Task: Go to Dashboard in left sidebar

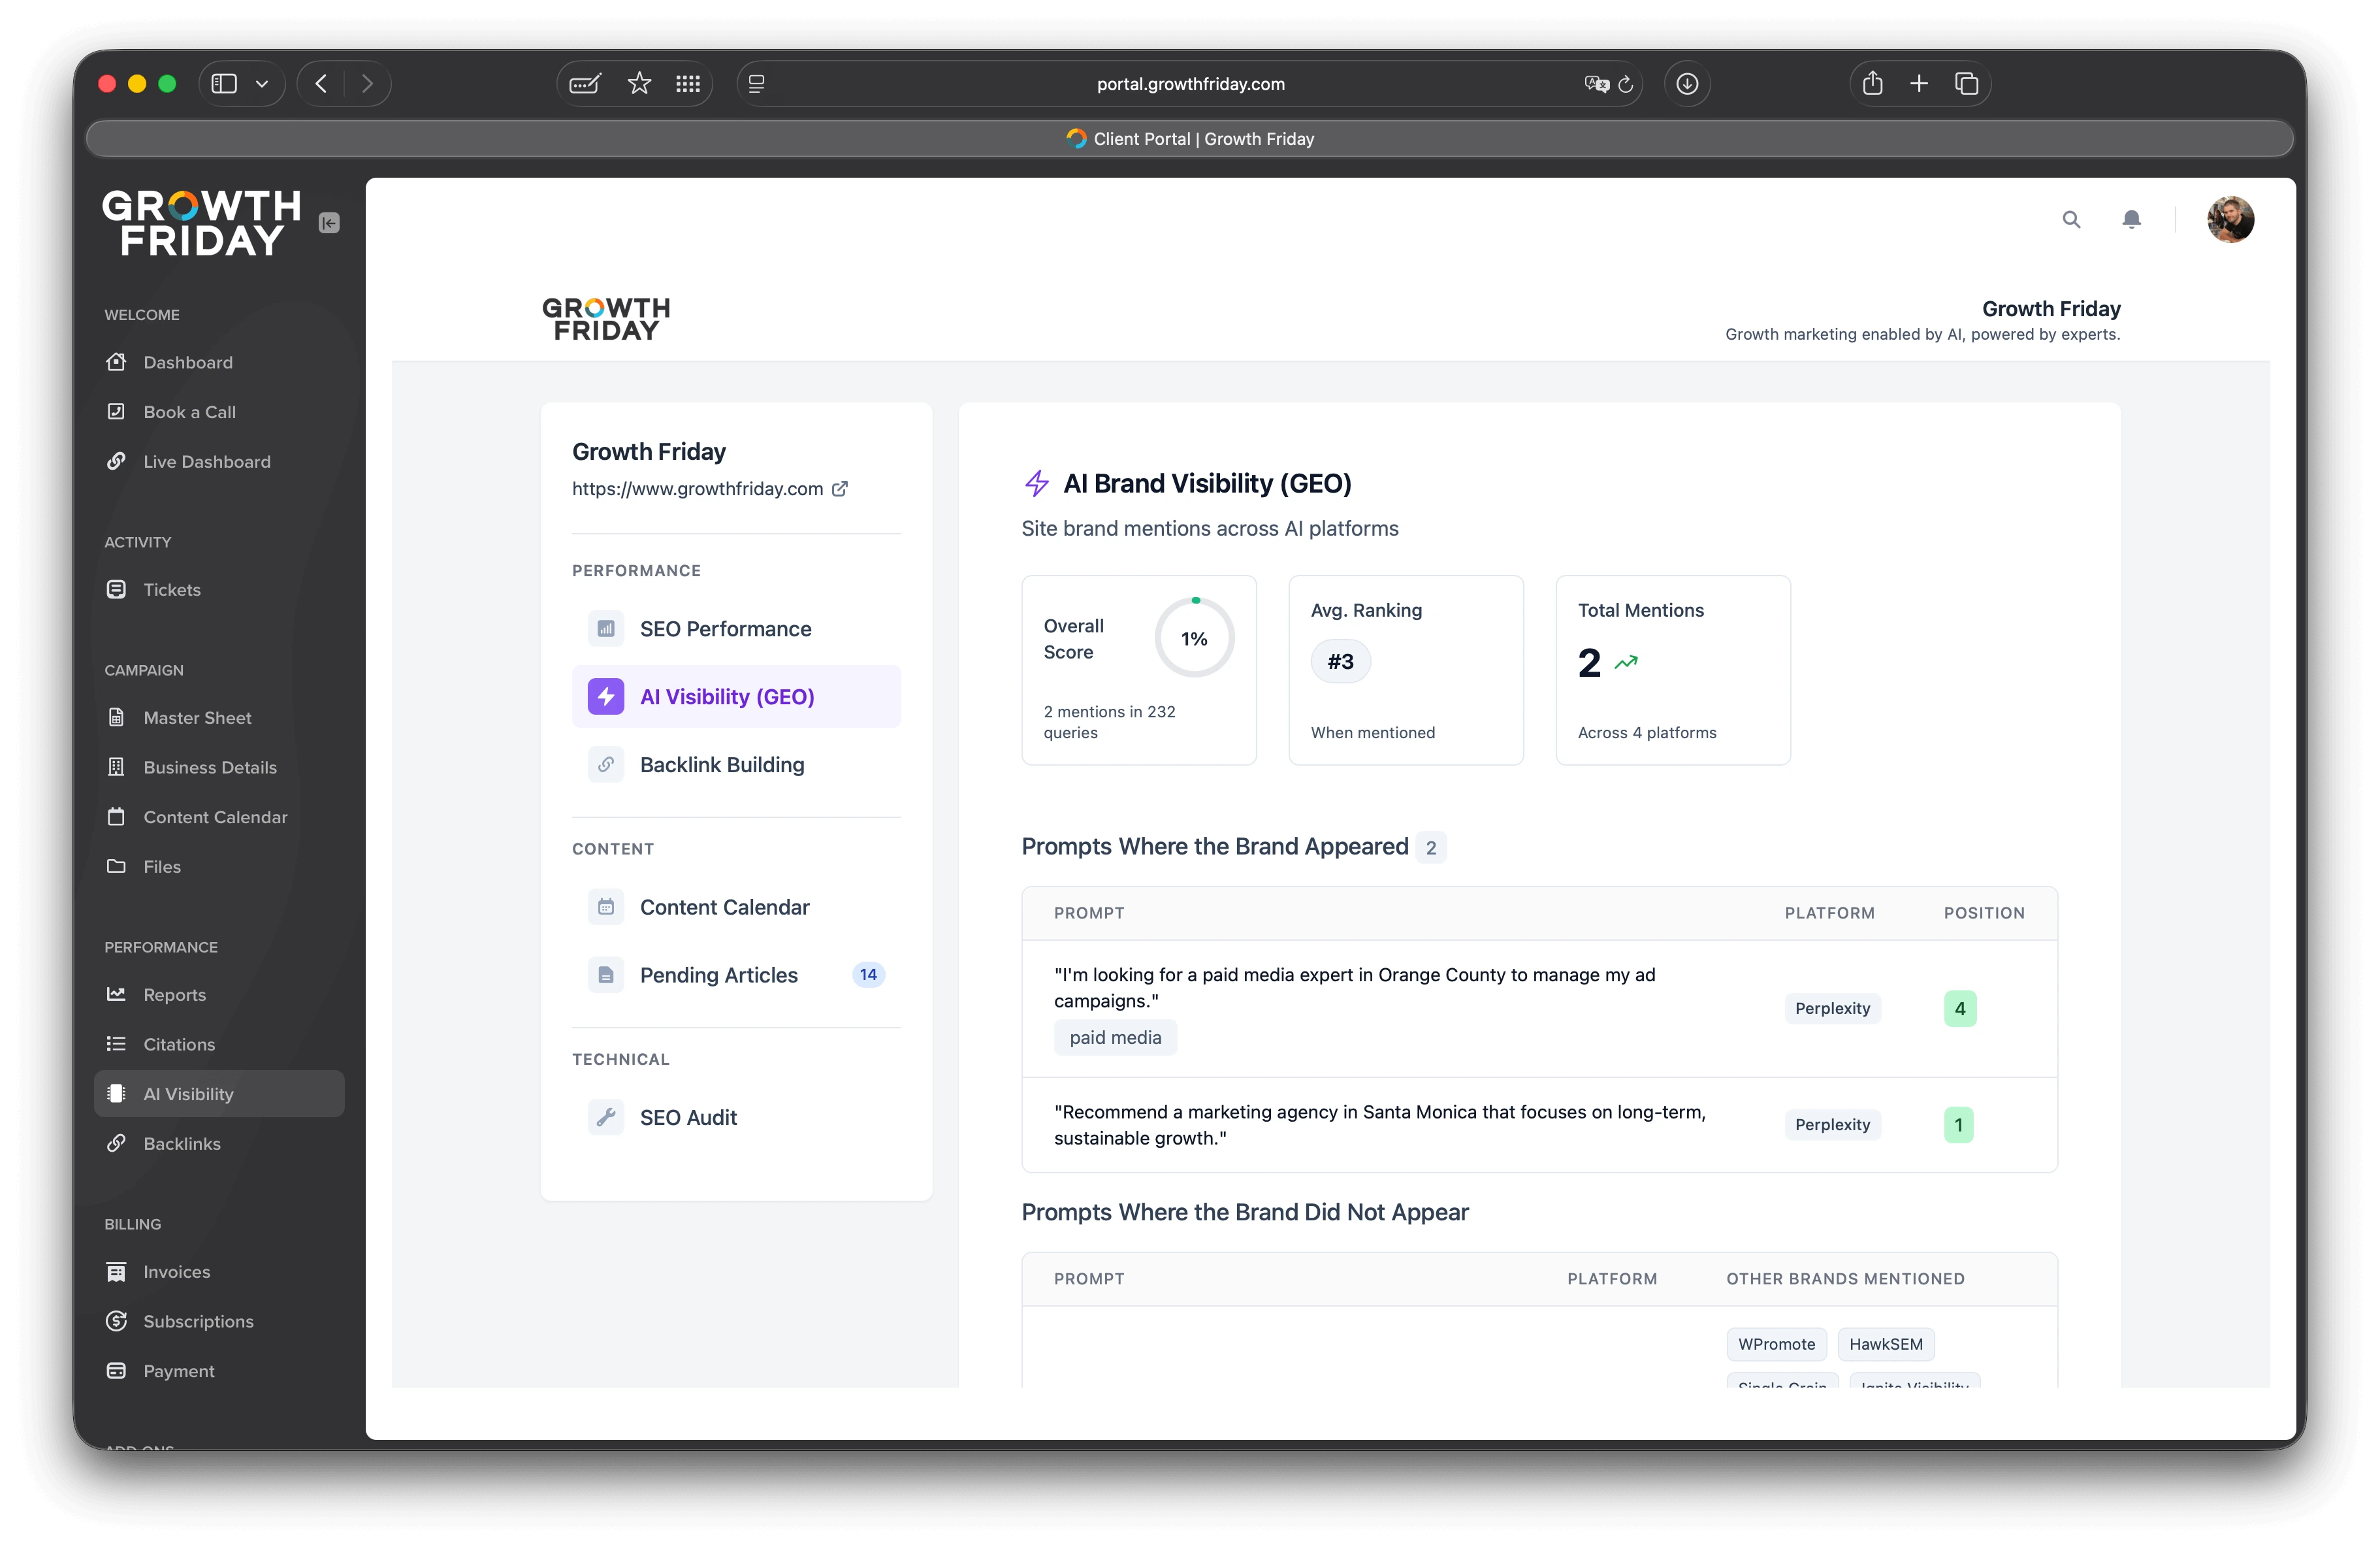Action: [x=188, y=363]
